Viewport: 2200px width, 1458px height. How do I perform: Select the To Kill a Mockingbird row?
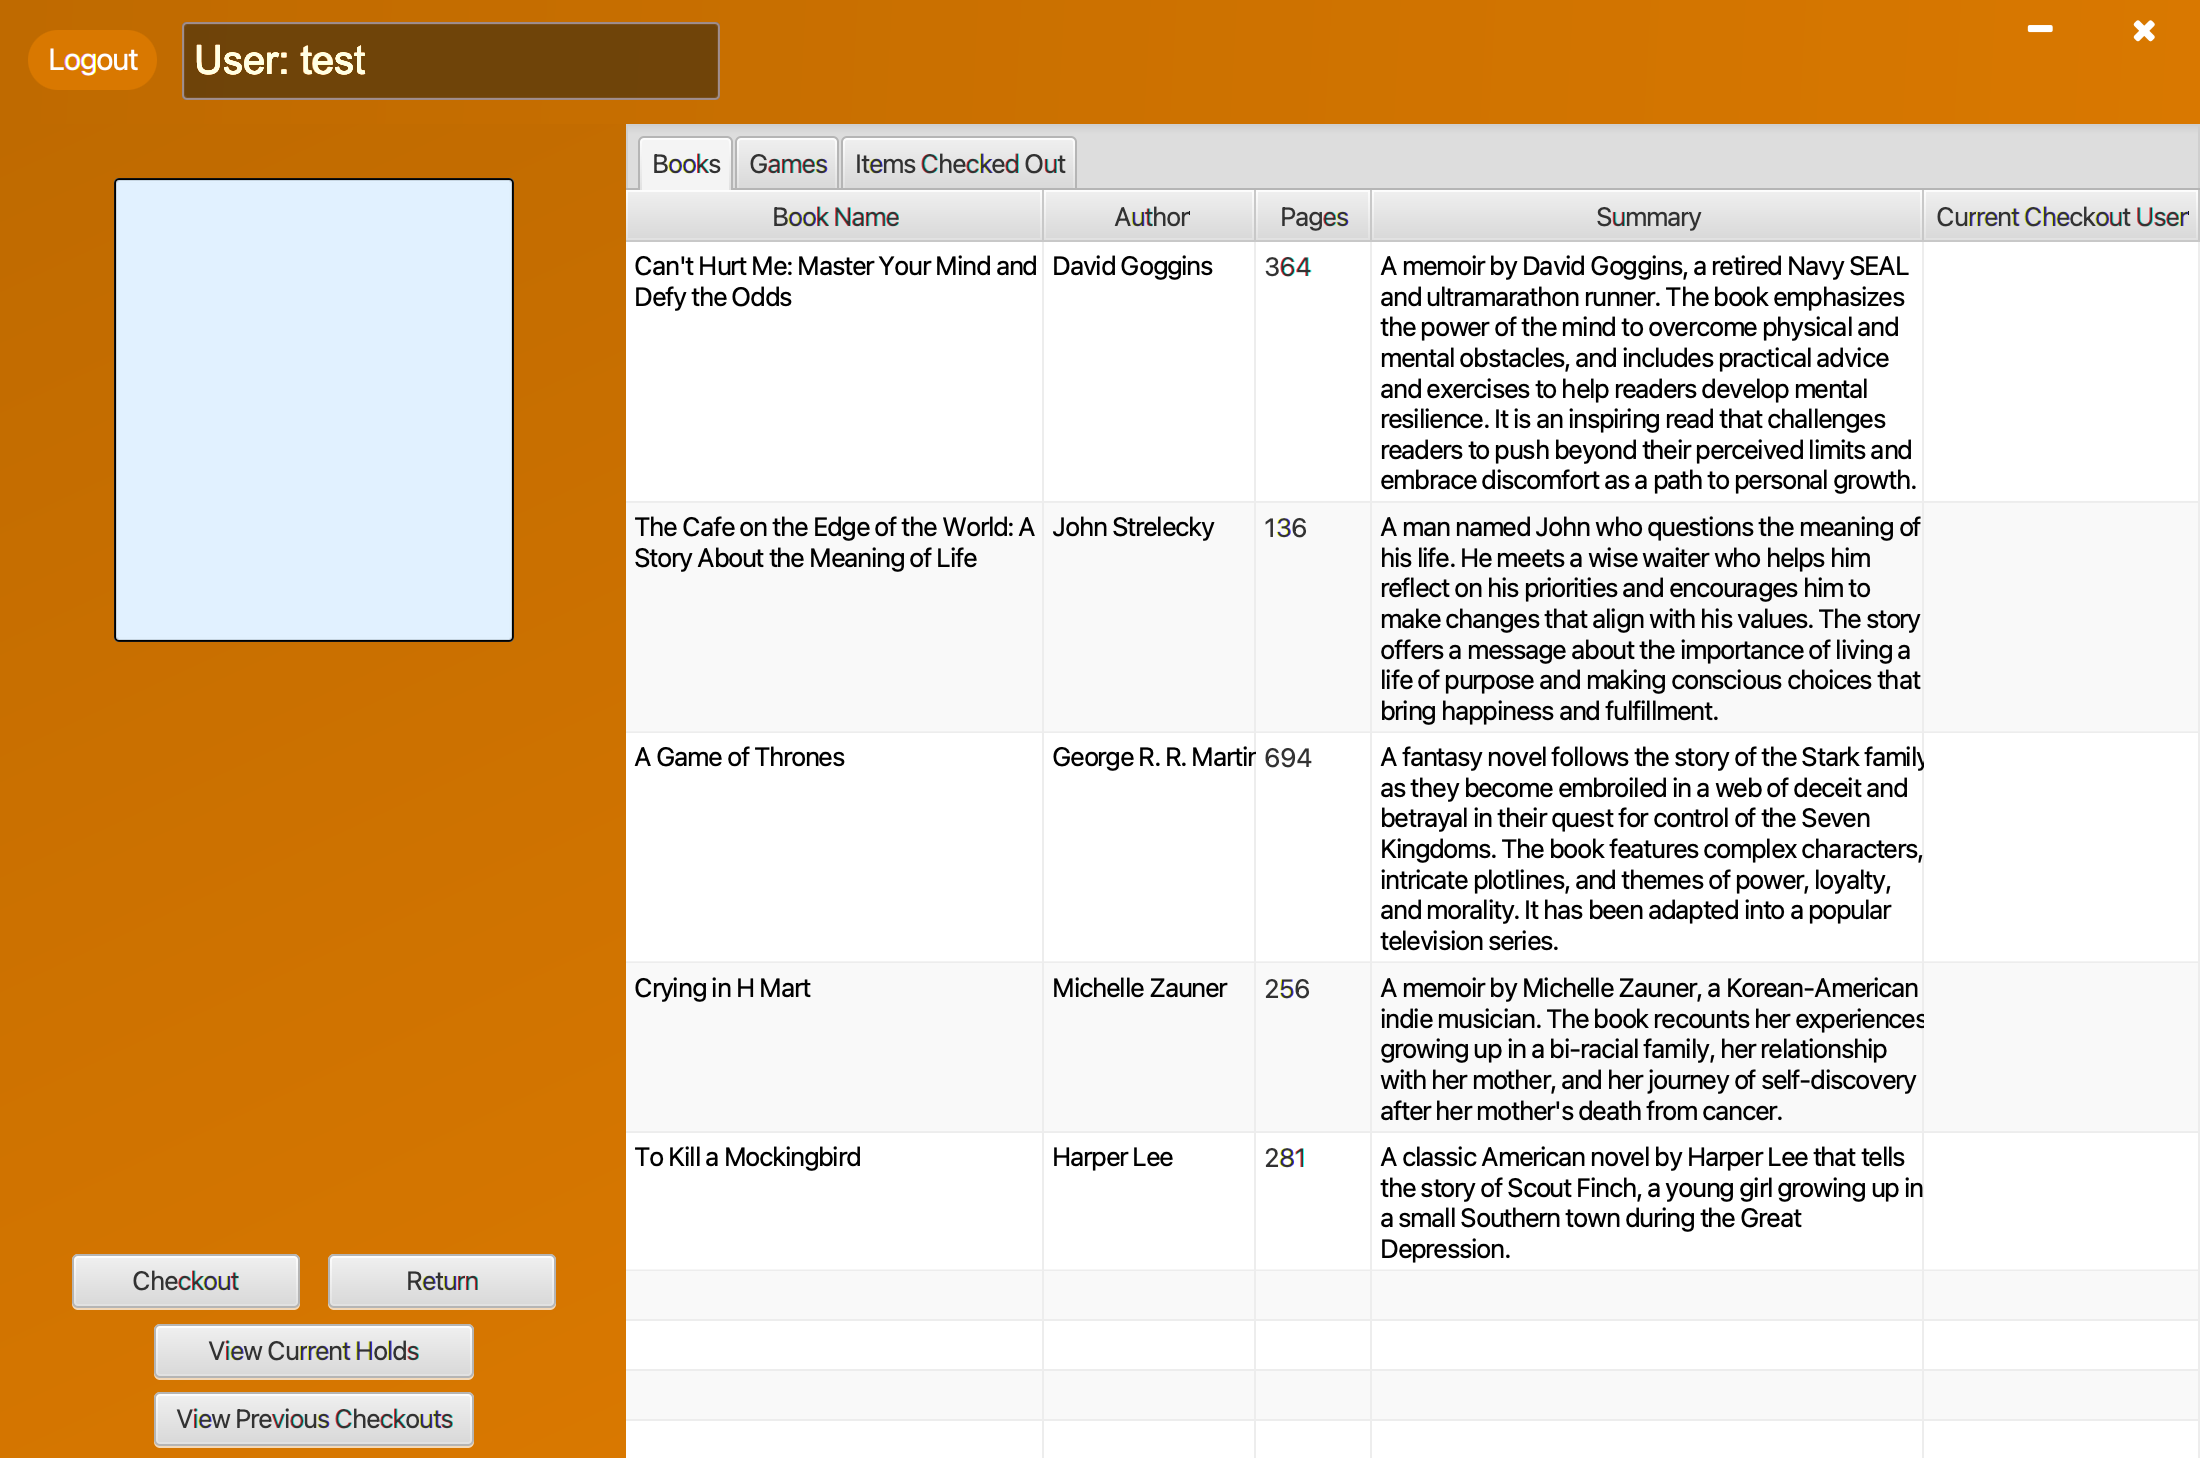[837, 1157]
